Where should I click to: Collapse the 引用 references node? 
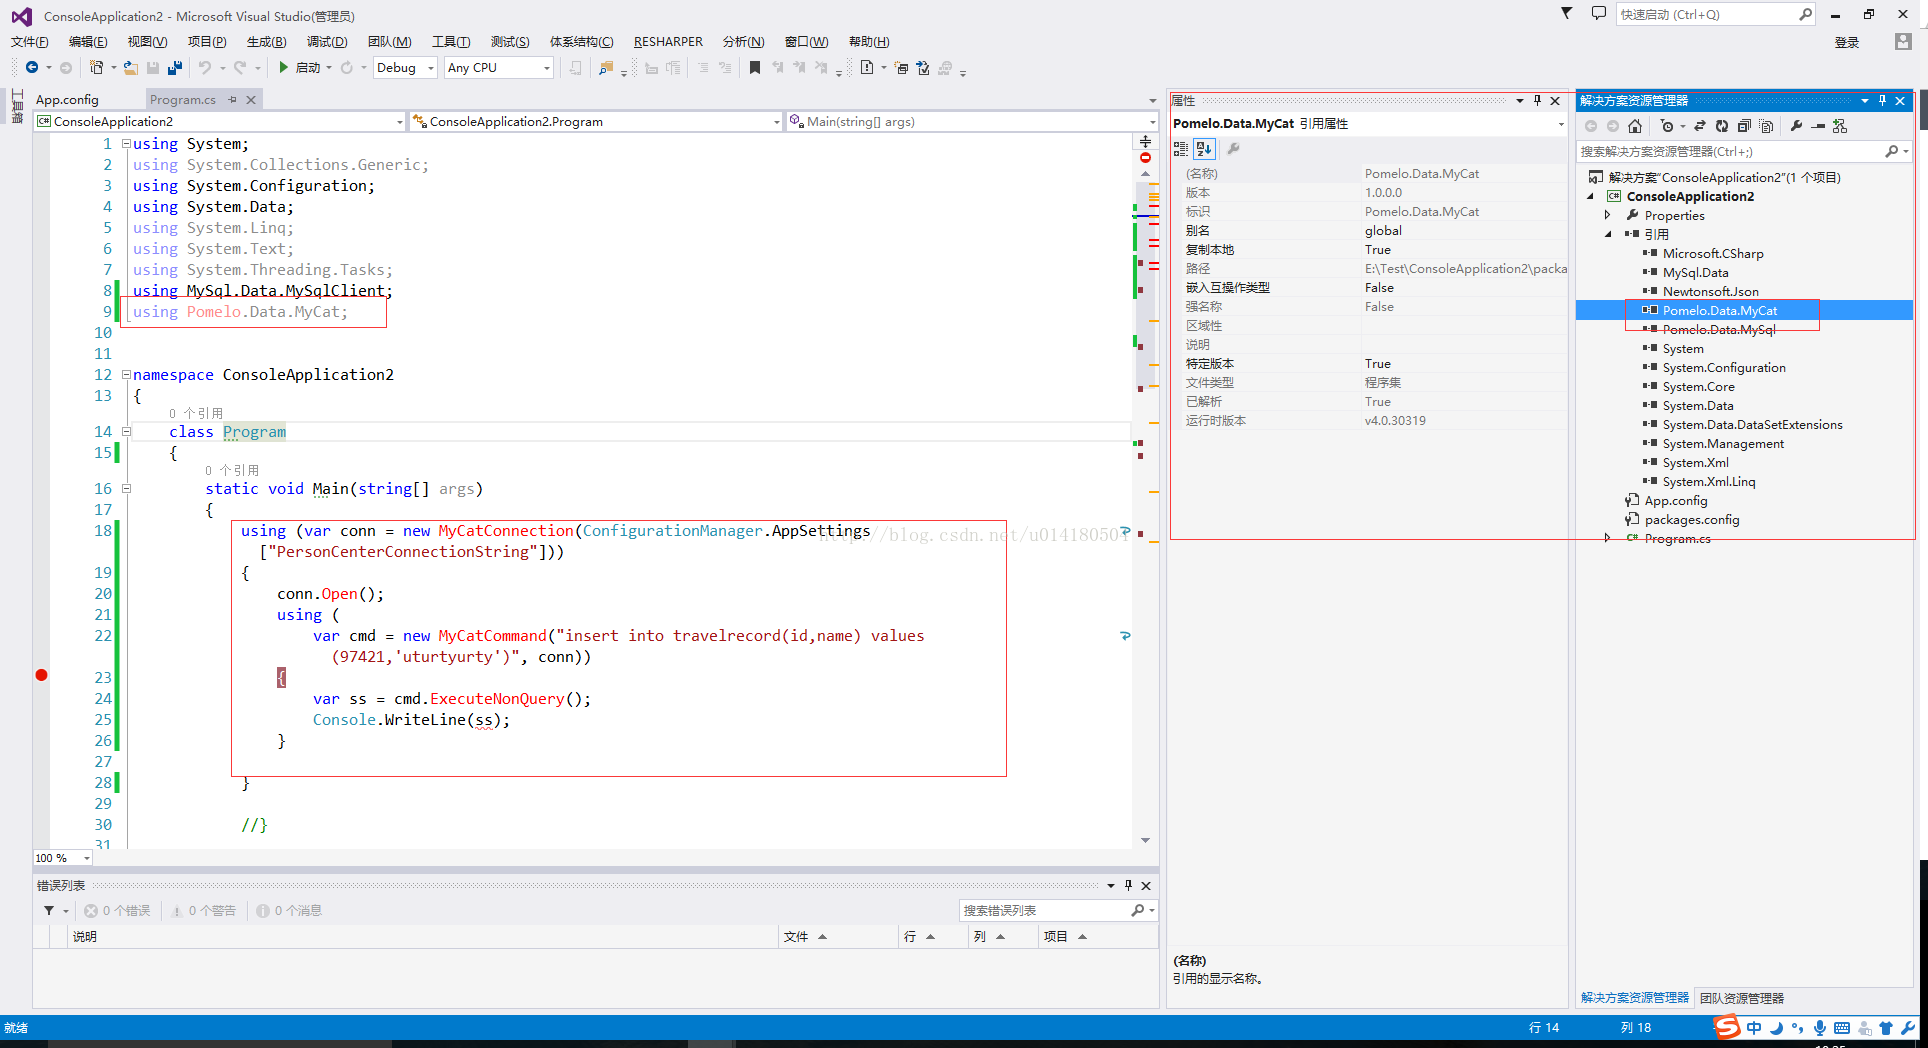(1608, 234)
